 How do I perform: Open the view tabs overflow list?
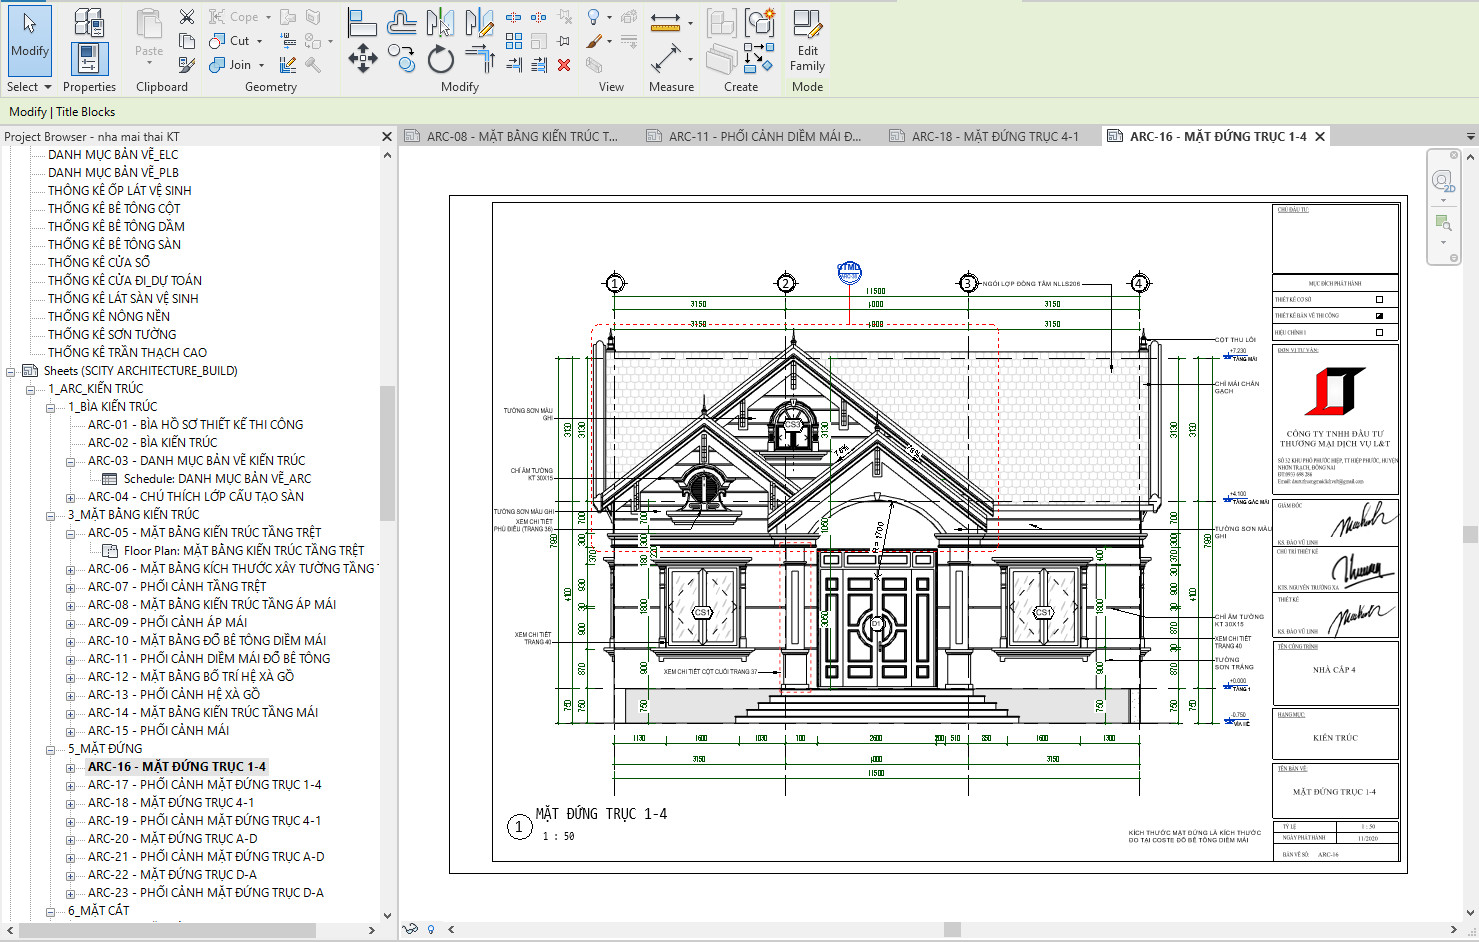click(1470, 137)
